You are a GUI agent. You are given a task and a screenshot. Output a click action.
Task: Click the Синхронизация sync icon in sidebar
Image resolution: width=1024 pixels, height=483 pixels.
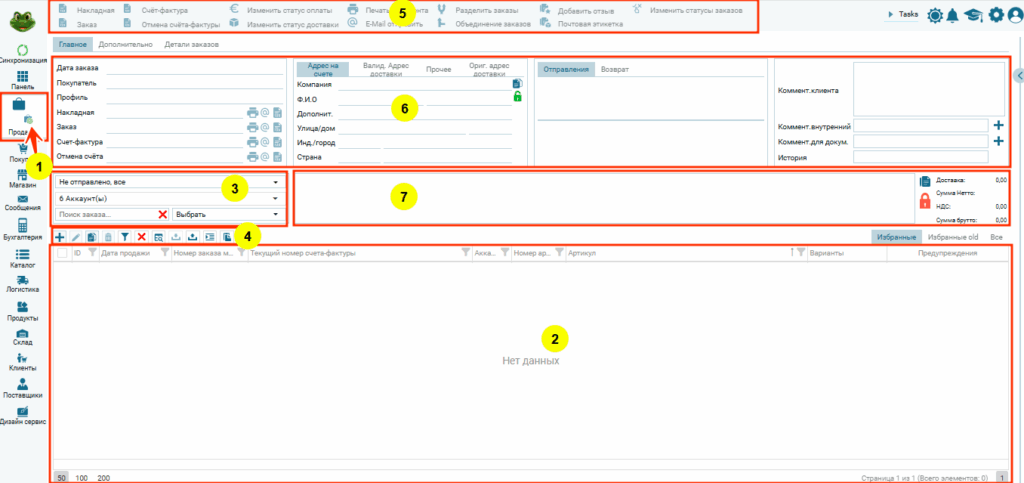[x=22, y=49]
